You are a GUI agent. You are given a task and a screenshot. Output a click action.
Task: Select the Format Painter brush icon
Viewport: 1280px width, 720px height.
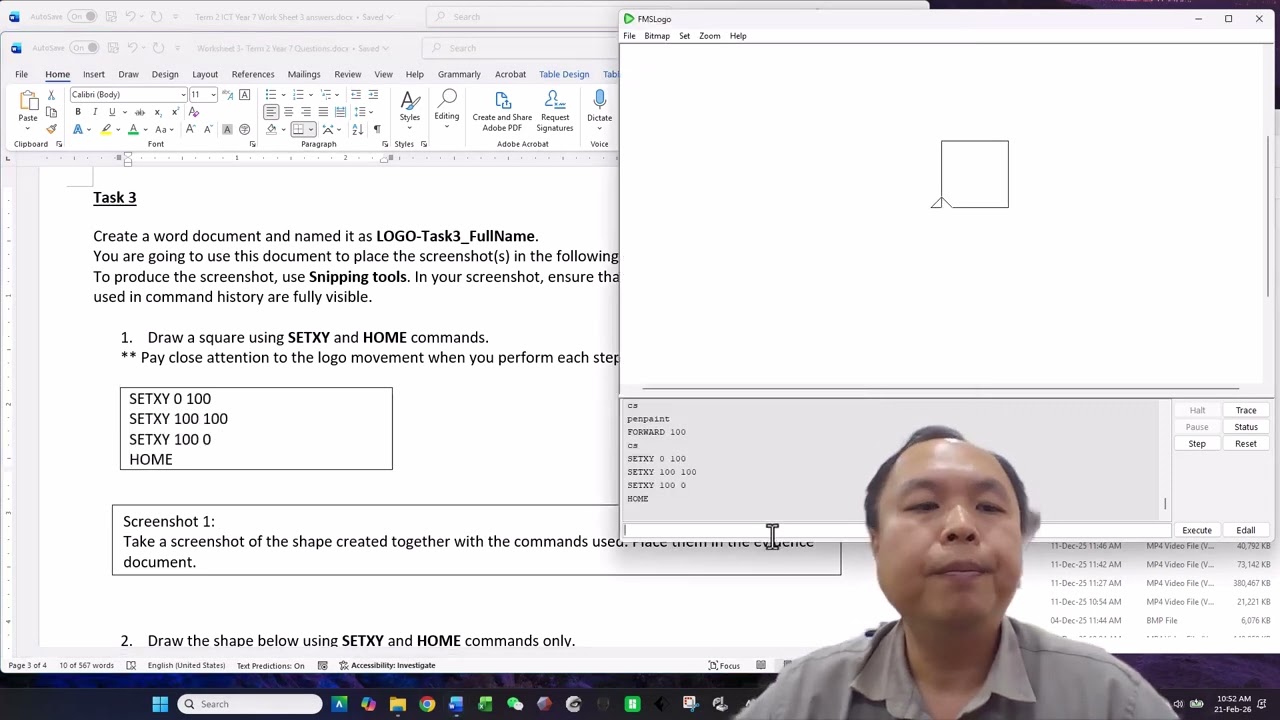pos(51,129)
